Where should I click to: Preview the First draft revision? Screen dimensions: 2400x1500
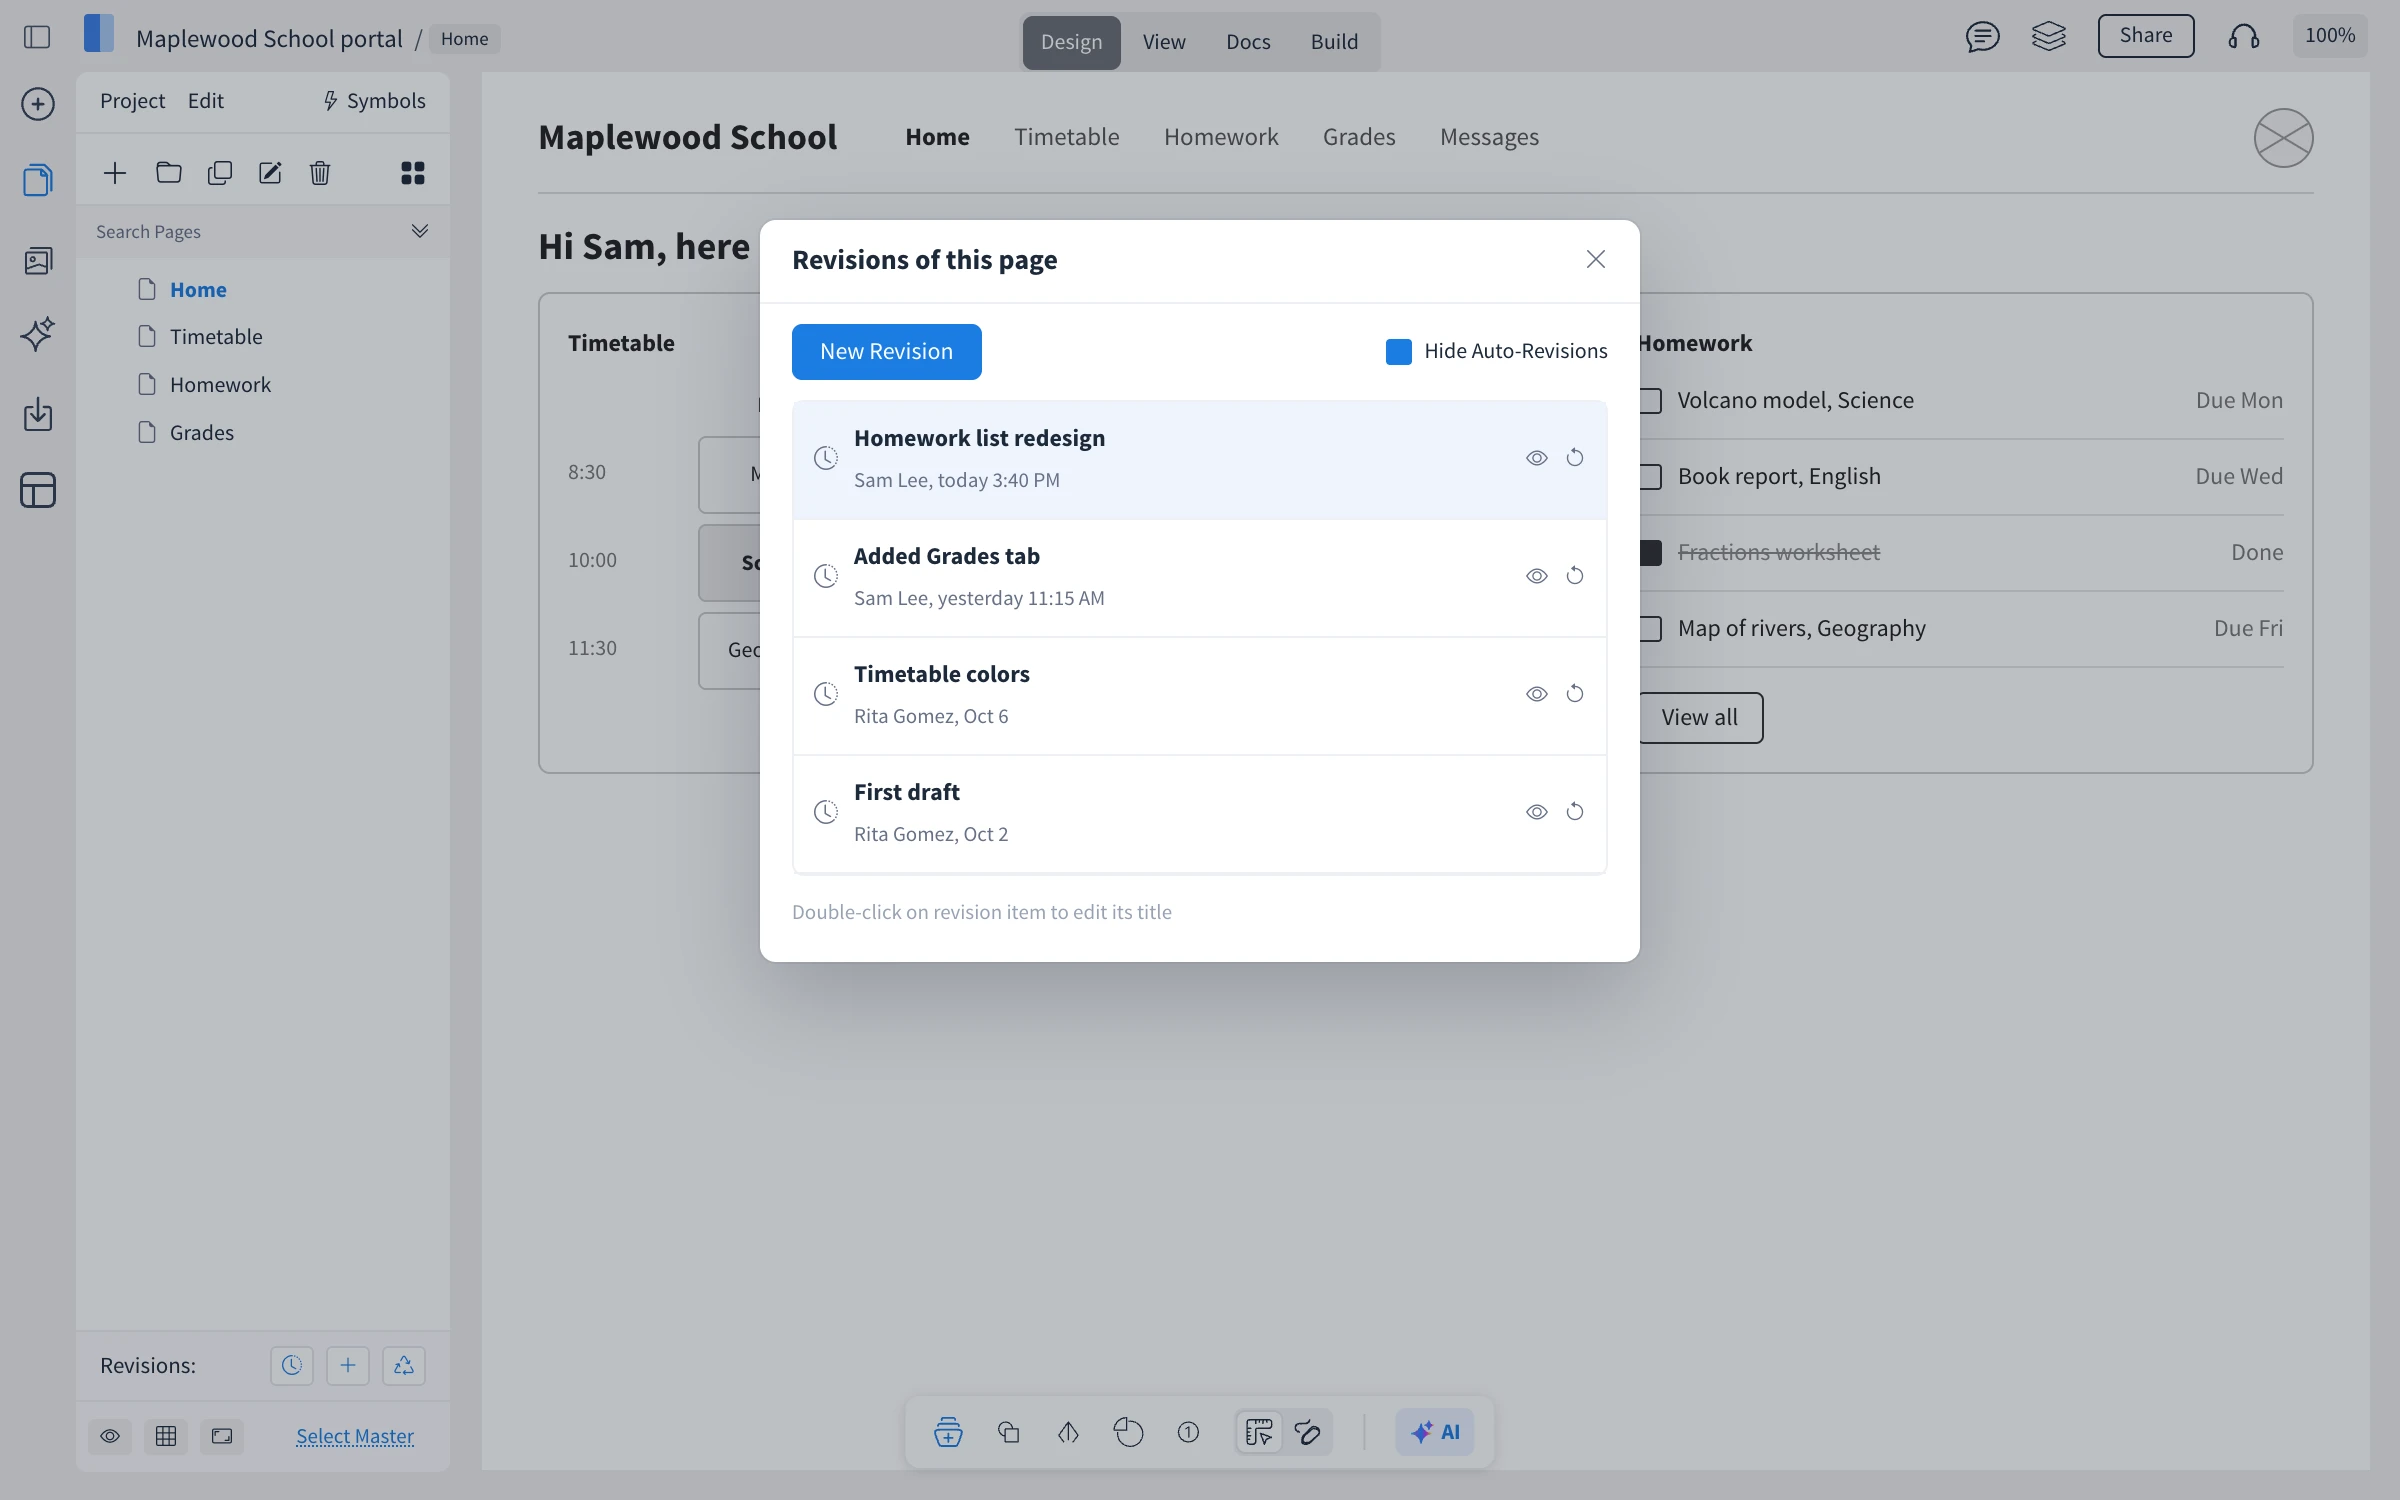point(1537,812)
